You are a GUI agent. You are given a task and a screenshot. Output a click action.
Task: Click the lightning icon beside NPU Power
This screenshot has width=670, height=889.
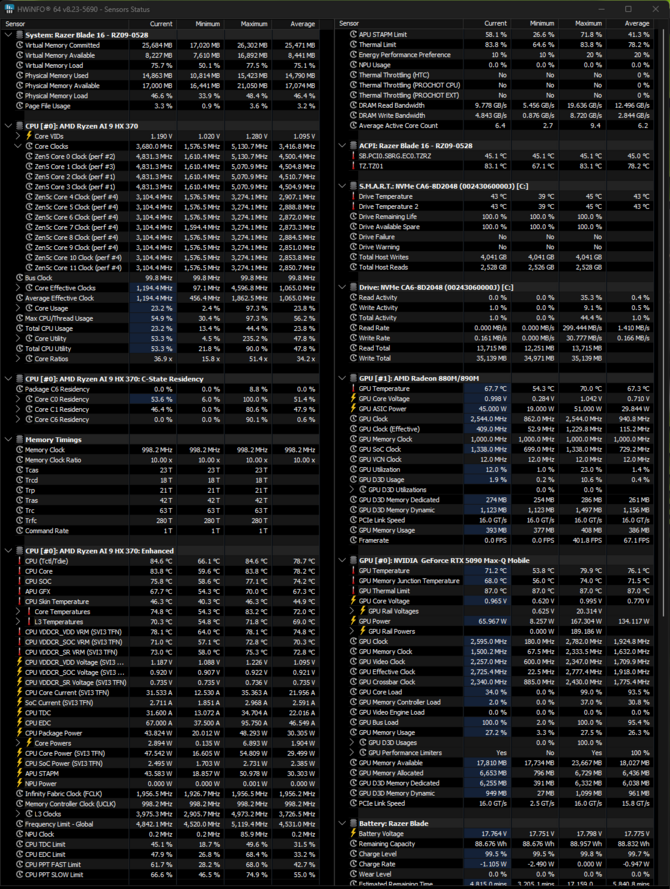pyautogui.click(x=19, y=784)
